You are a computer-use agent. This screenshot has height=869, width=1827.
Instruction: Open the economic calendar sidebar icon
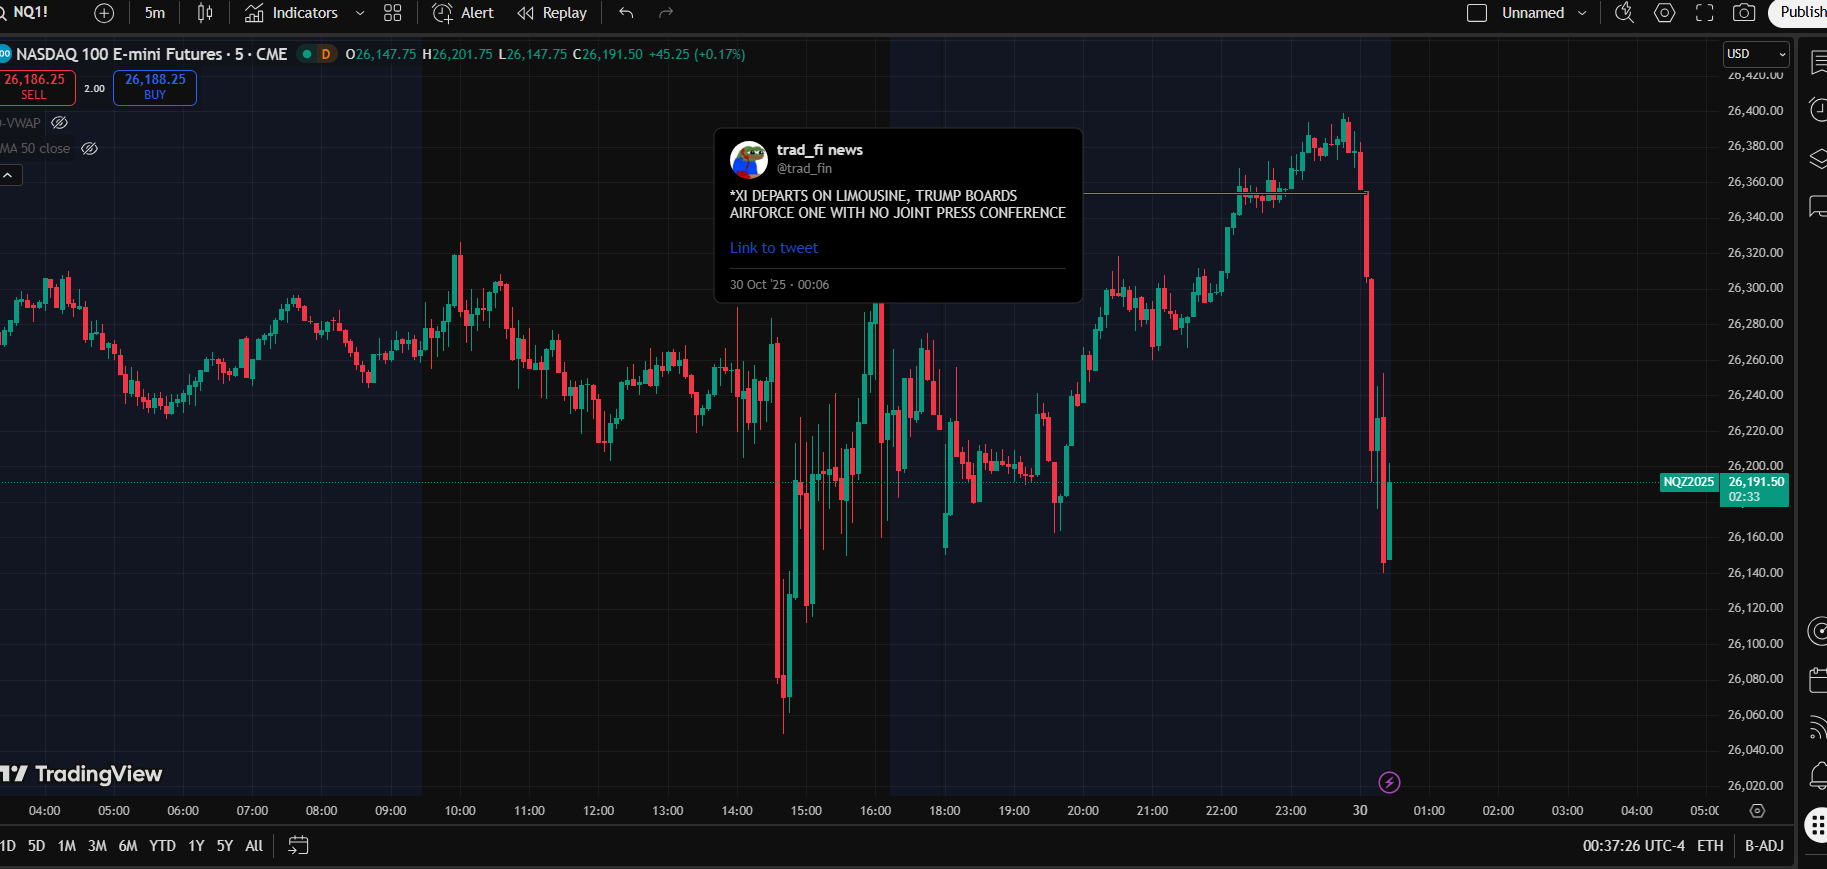pyautogui.click(x=1818, y=681)
